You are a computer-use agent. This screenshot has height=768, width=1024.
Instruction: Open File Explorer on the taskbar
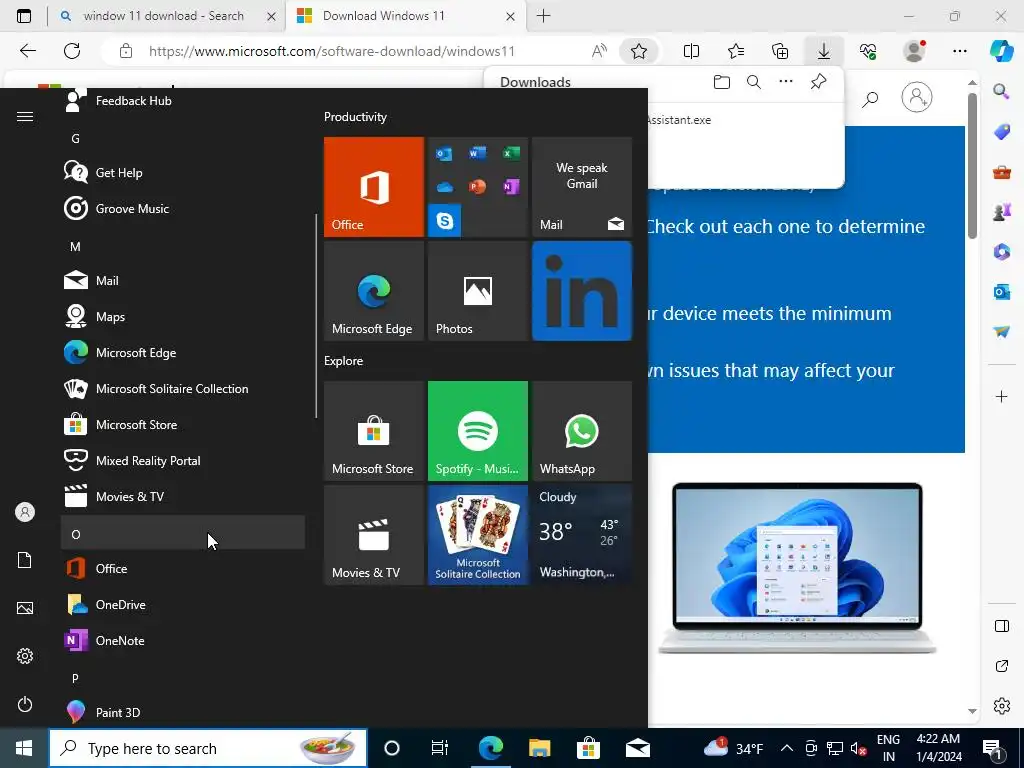coord(539,748)
